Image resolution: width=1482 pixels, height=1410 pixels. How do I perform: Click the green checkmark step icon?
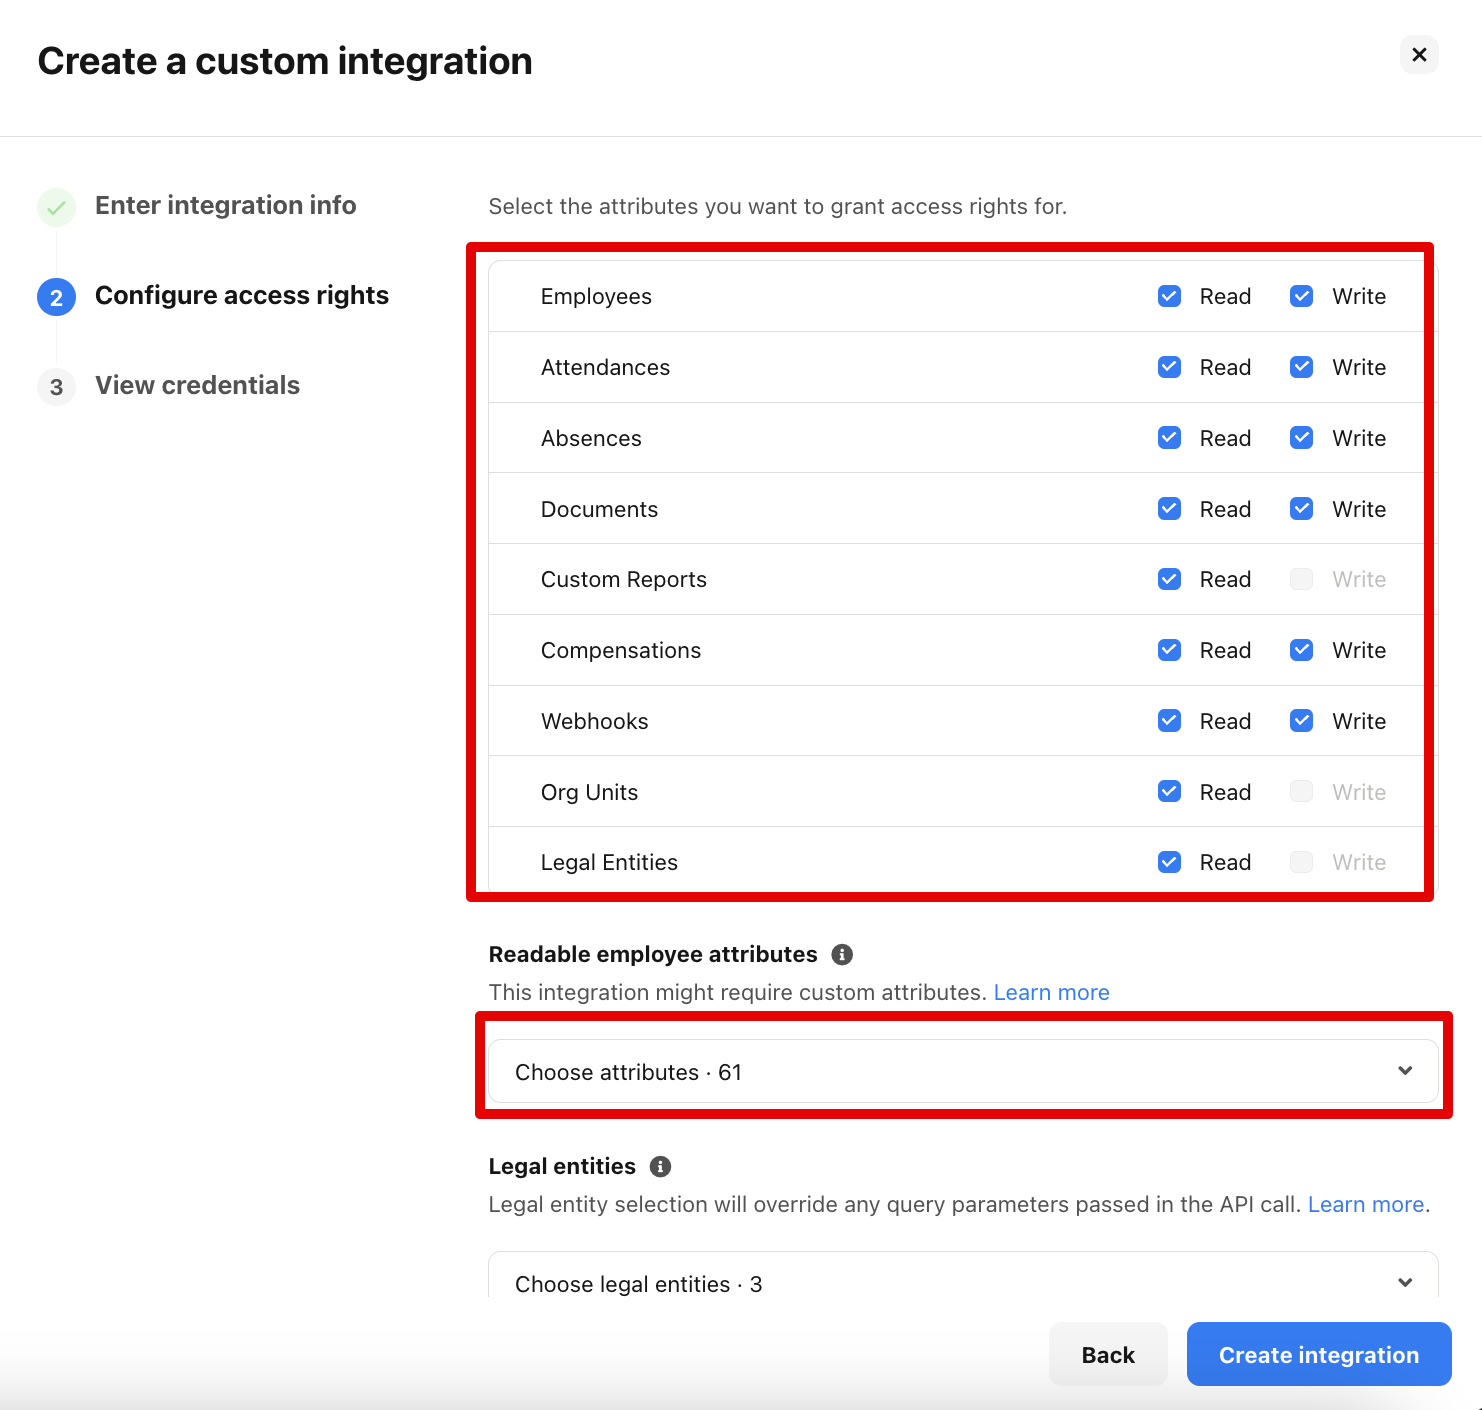coord(56,207)
